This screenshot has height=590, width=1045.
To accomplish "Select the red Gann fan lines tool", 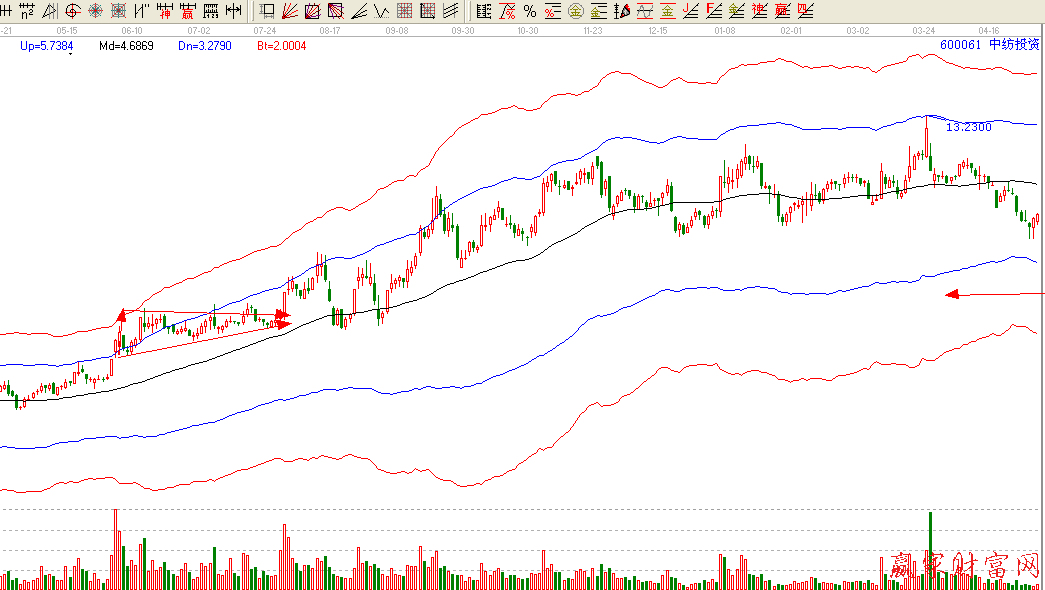I will click(289, 12).
